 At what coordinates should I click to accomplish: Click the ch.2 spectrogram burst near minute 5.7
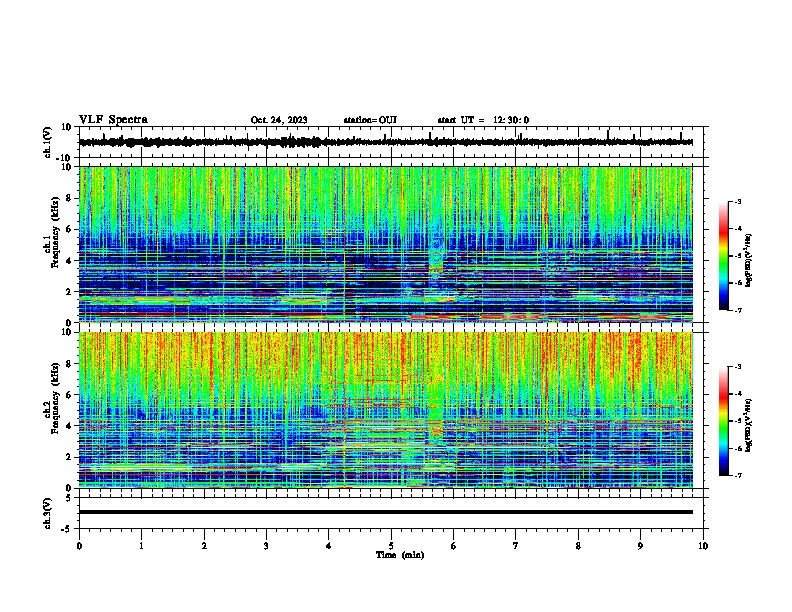(x=435, y=414)
